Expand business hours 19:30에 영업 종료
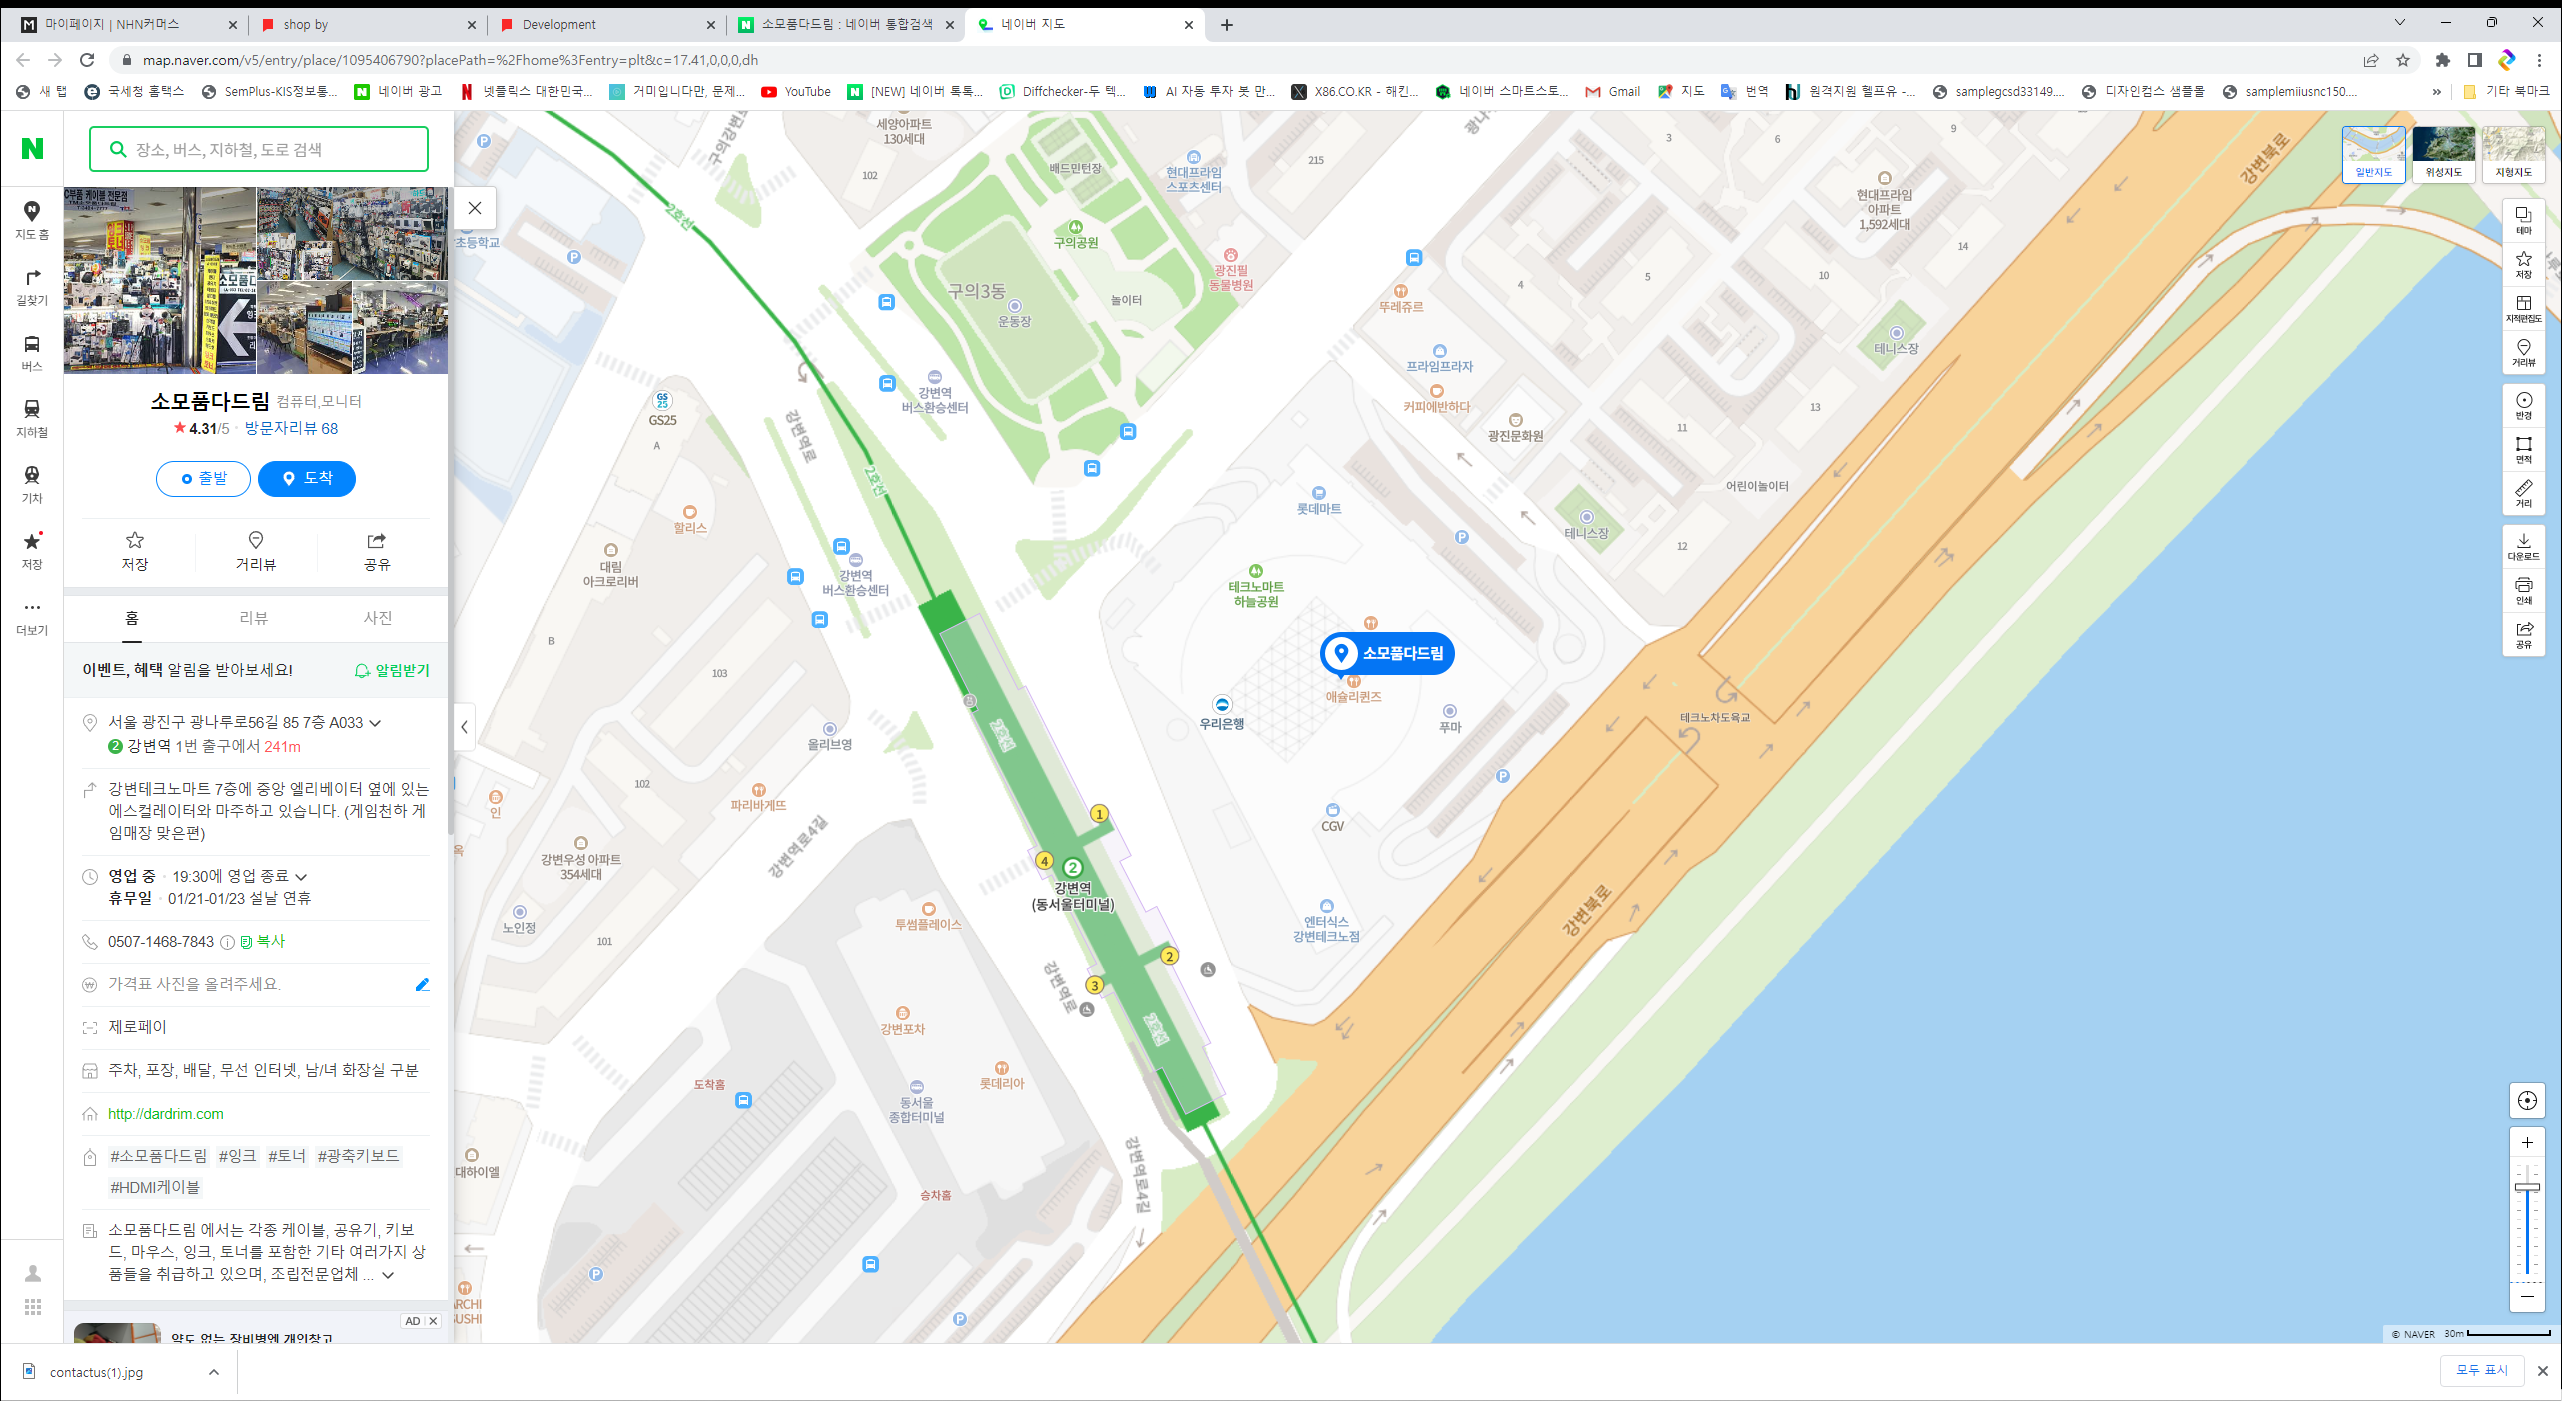 301,877
